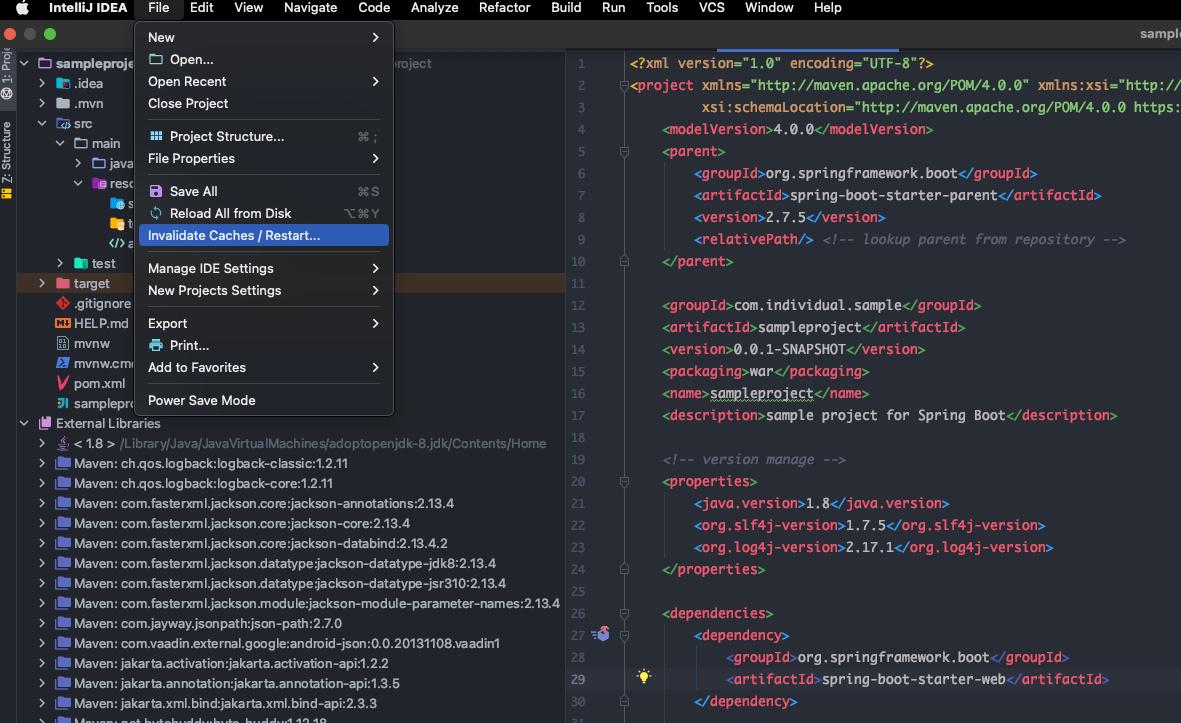Image resolution: width=1181 pixels, height=723 pixels.
Task: Click the Open... menu entry
Action: point(264,59)
